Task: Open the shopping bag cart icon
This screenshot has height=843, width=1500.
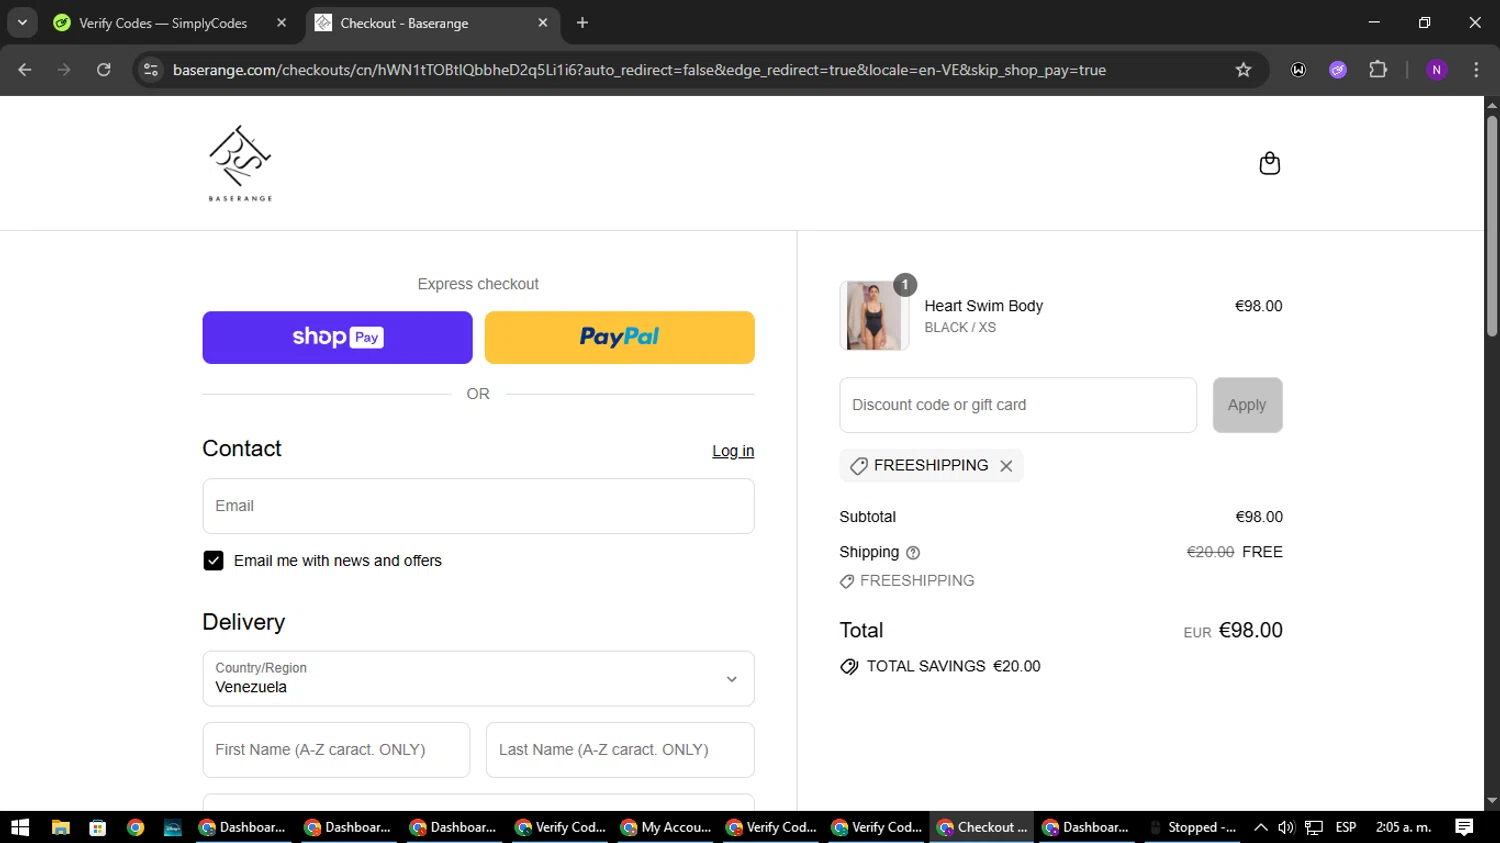Action: click(1269, 163)
